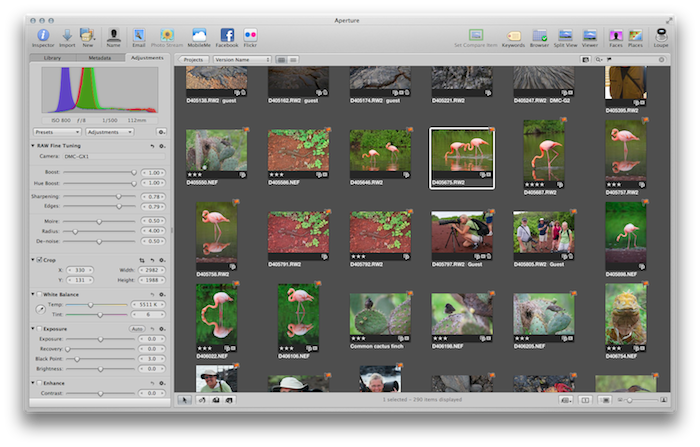
Task: Enable the Enhance adjustment checkbox
Action: (x=39, y=383)
